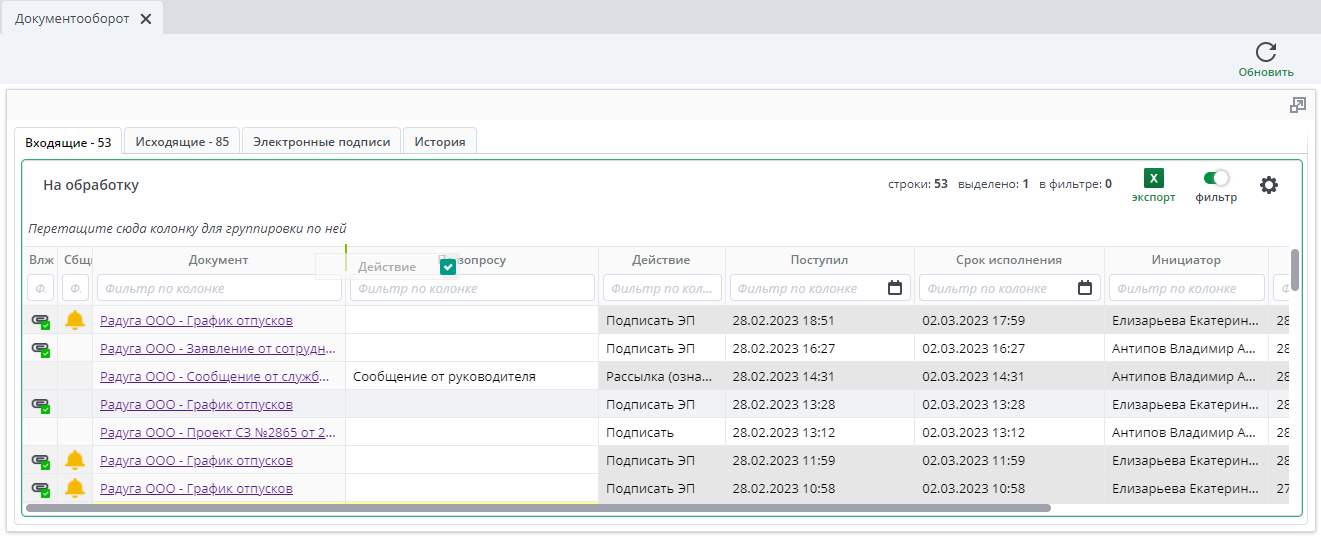The width and height of the screenshot is (1321, 539).
Task: Sort by the Действие column header
Action: 661,260
